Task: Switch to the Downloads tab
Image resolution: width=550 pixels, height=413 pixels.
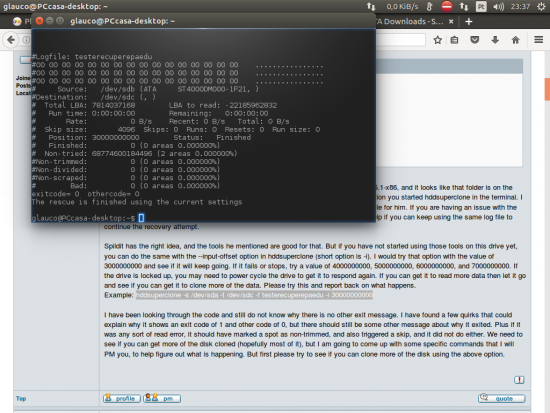Action: (x=409, y=22)
